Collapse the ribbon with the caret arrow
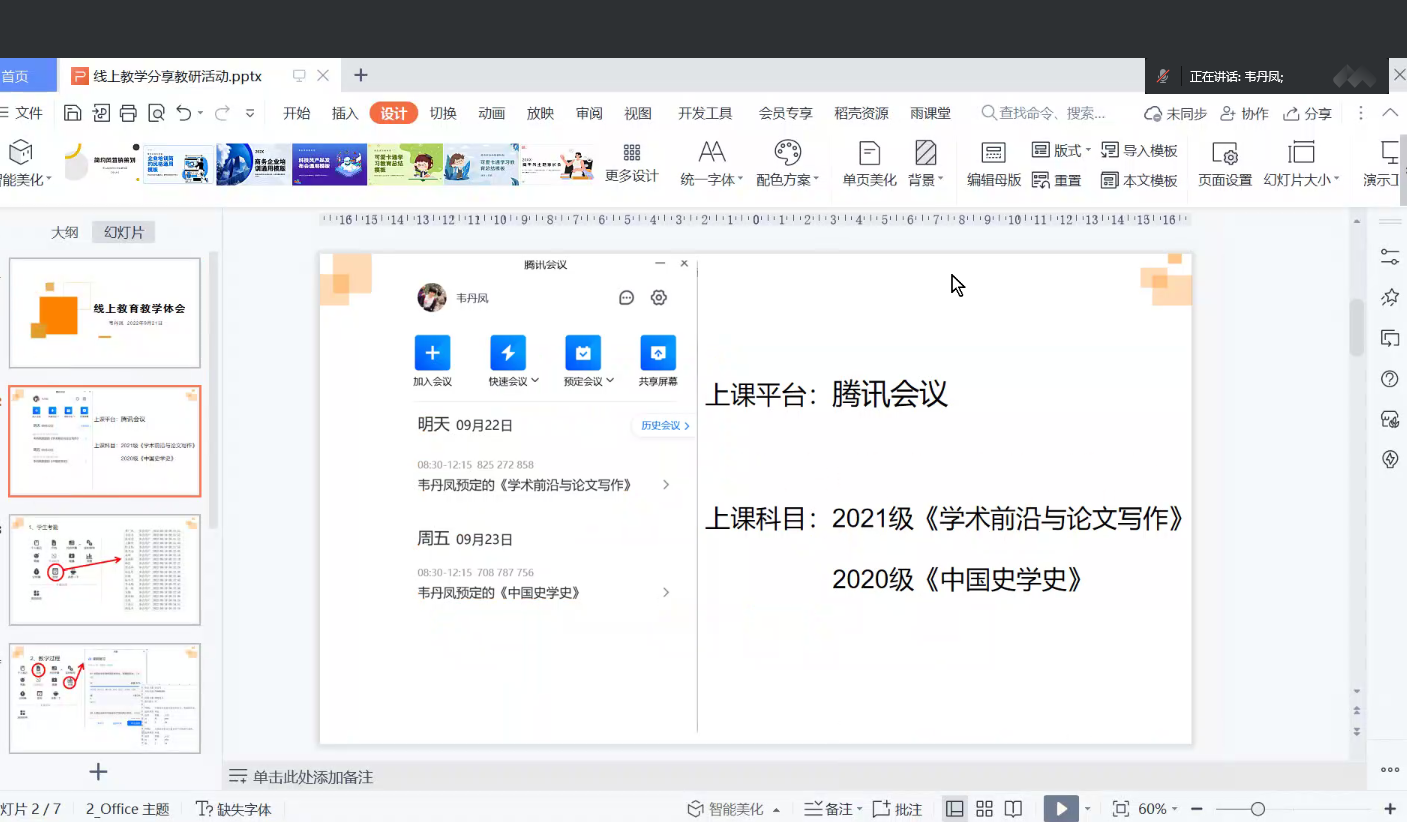Image resolution: width=1407 pixels, height=822 pixels. tap(1390, 113)
